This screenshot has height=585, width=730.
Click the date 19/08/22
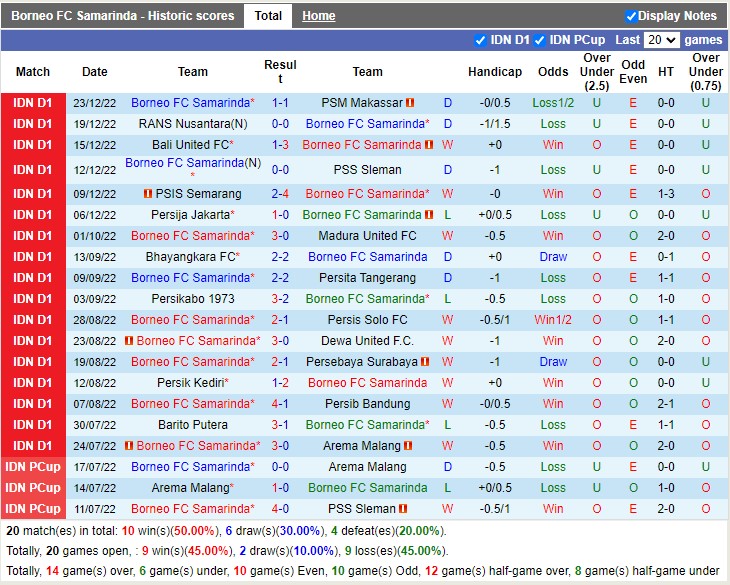click(95, 362)
